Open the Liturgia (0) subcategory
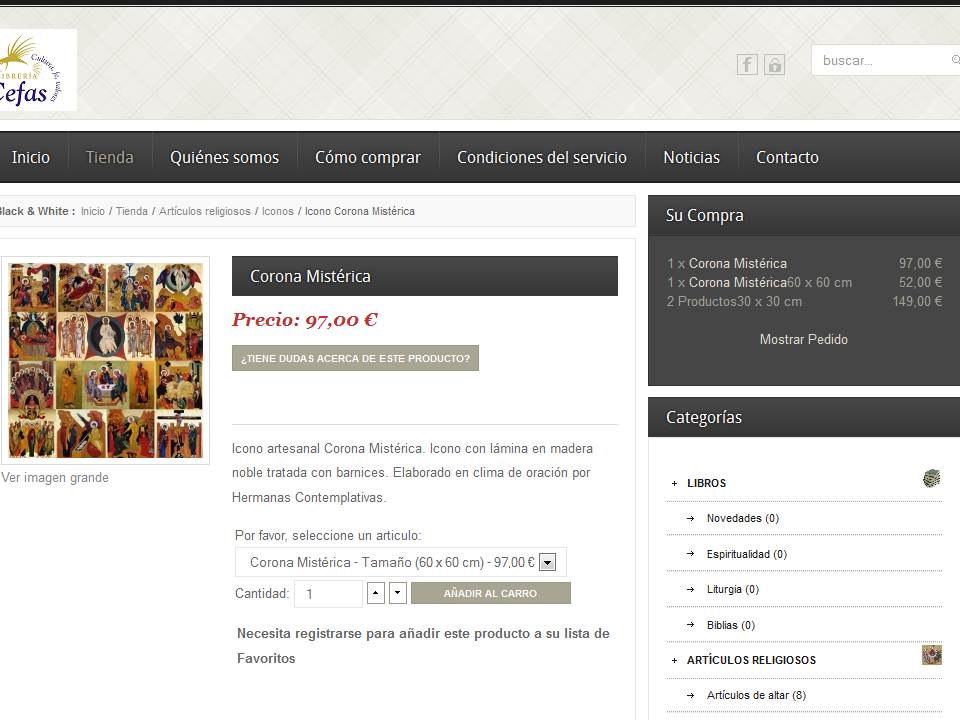The image size is (960, 720). coord(733,590)
